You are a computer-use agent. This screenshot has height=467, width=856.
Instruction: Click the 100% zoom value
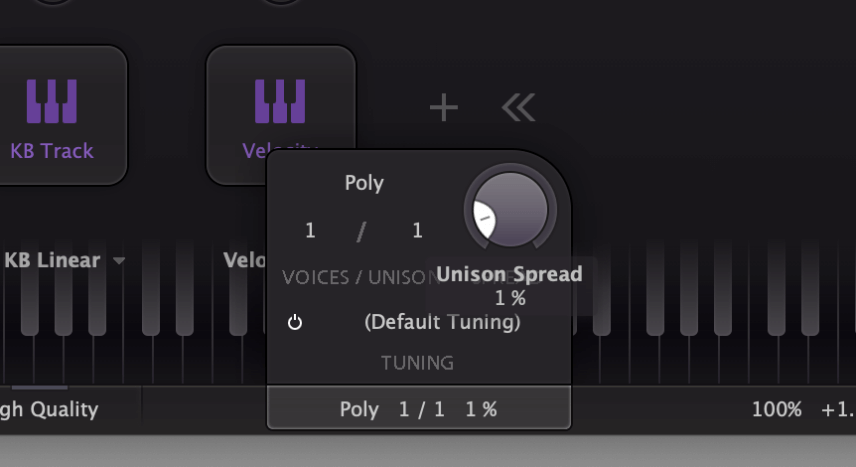777,409
